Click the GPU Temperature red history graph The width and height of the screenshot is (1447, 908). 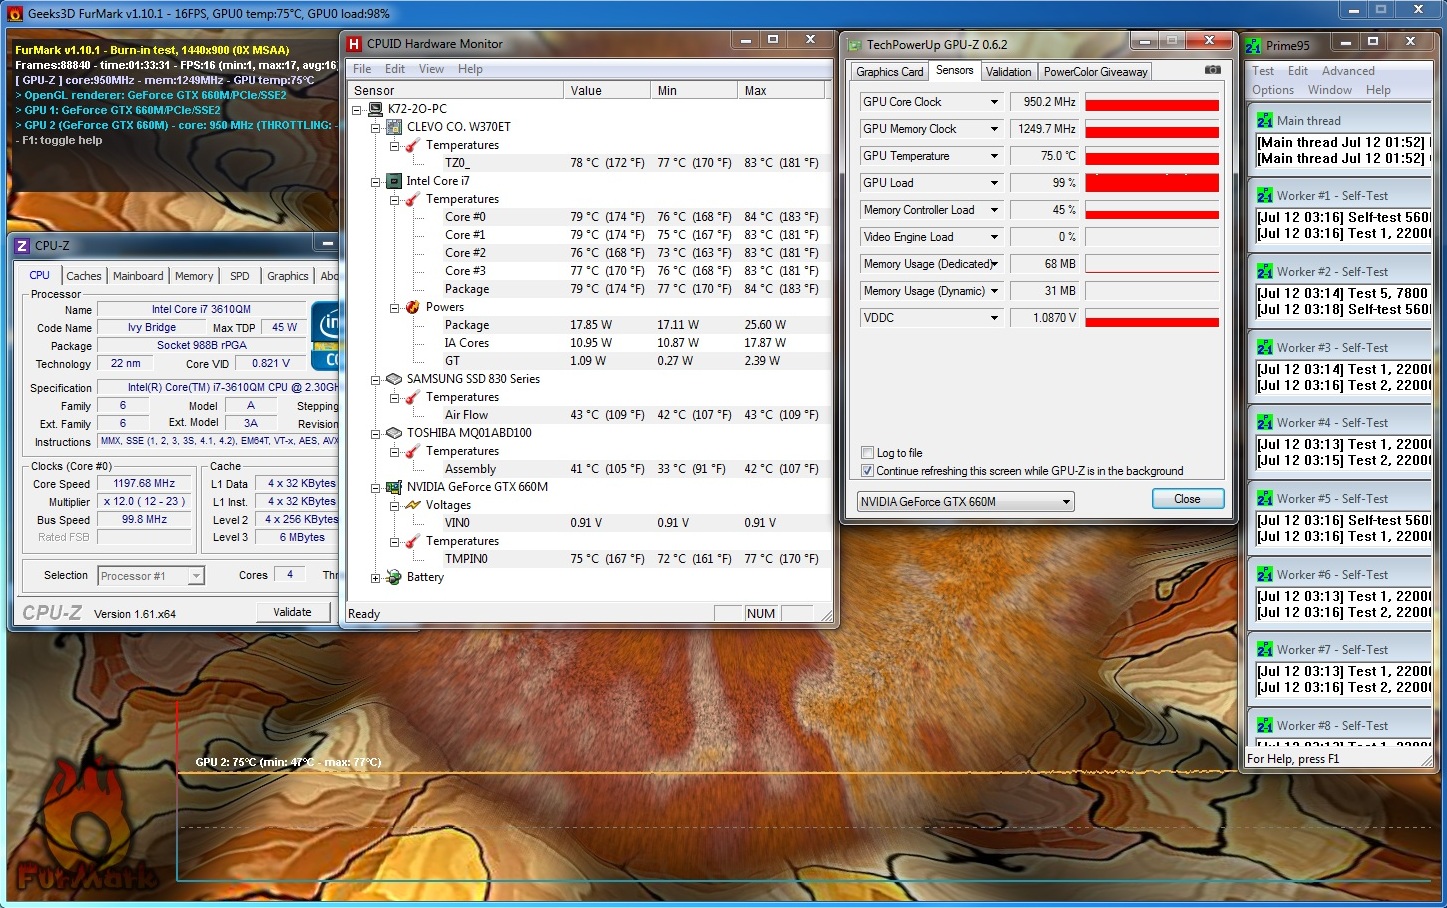1152,156
